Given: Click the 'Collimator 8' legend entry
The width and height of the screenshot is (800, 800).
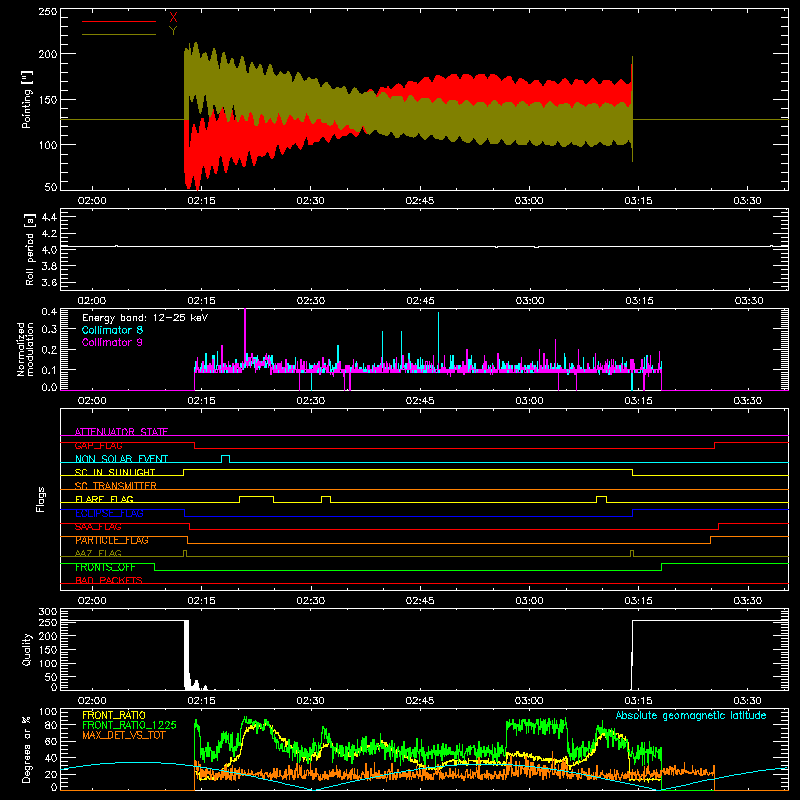Looking at the screenshot, I should point(112,330).
